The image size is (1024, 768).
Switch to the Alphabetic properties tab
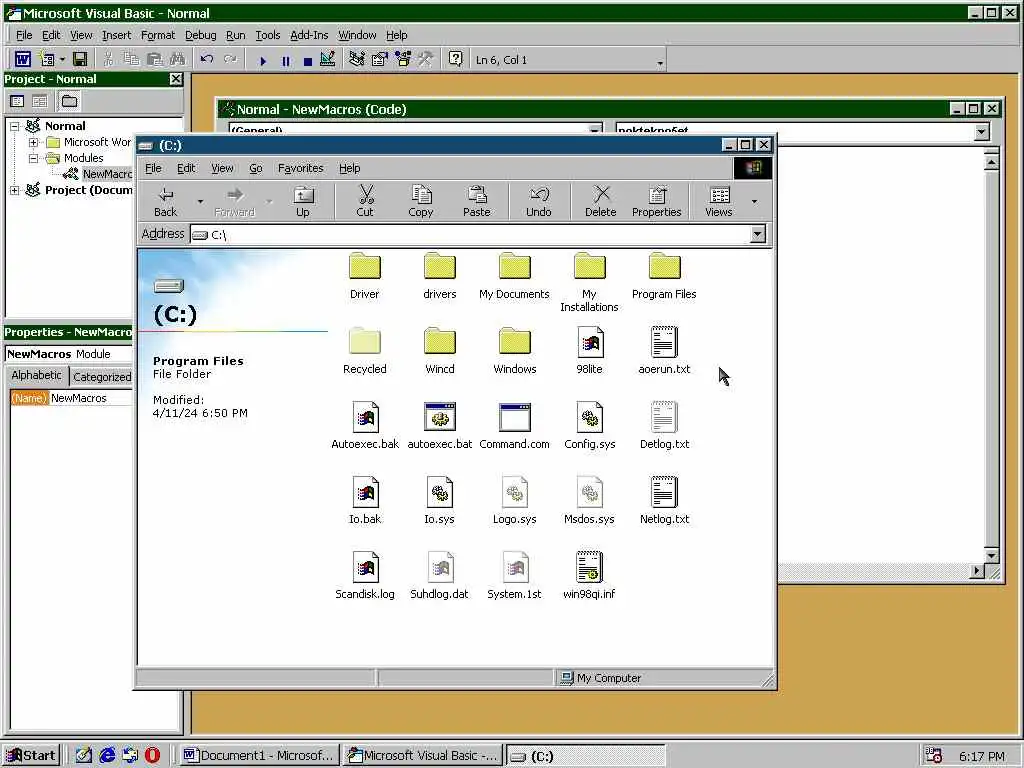[37, 376]
